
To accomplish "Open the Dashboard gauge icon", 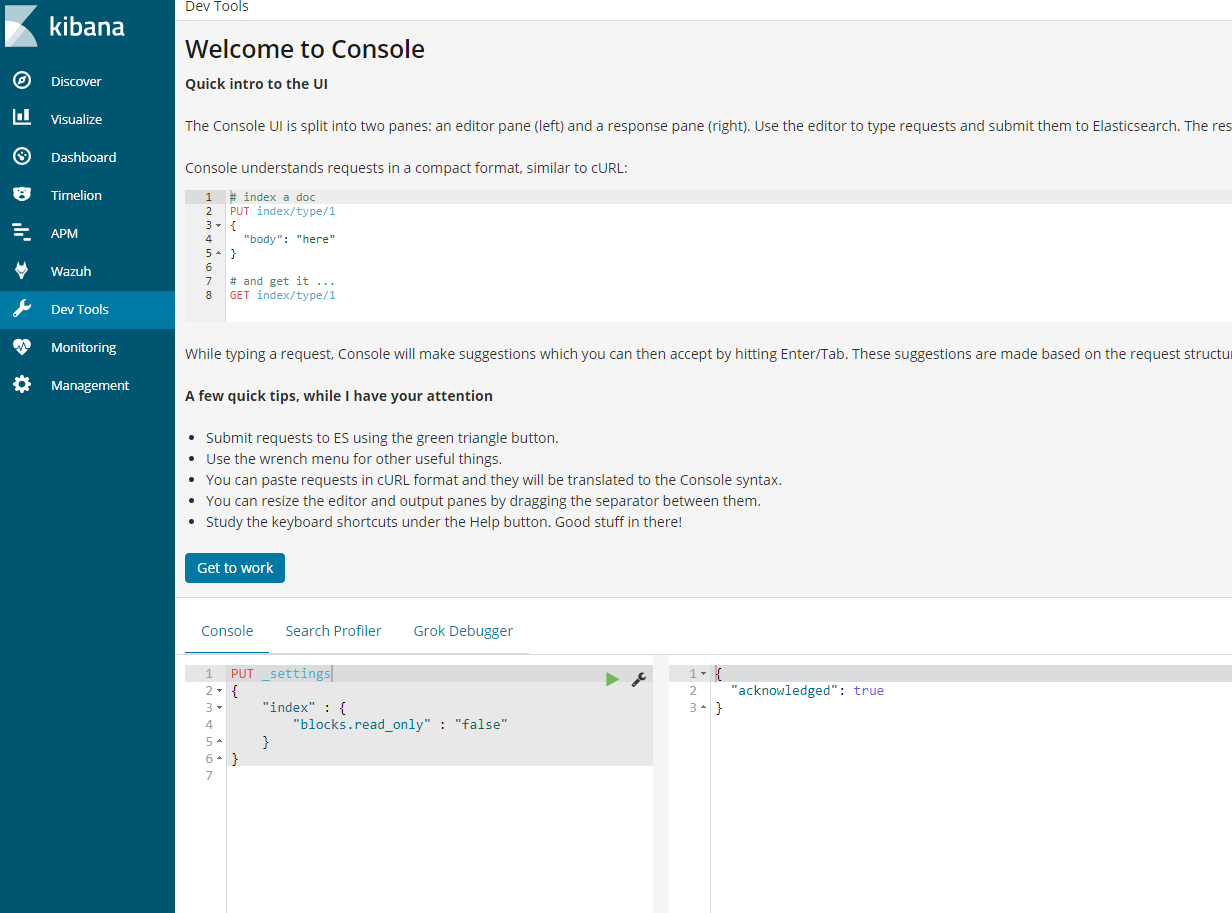I will 22,157.
